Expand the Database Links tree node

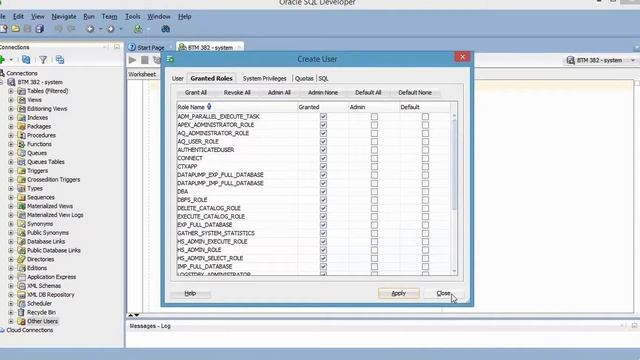tap(11, 242)
